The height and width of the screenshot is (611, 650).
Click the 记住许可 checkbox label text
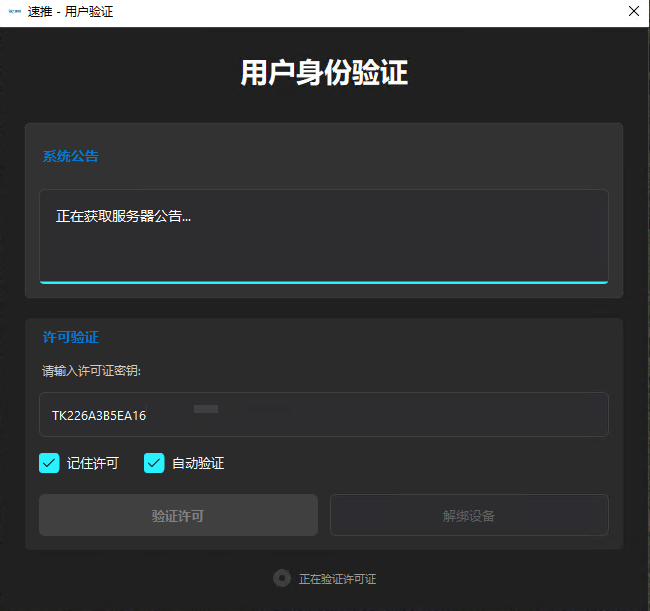[93, 463]
